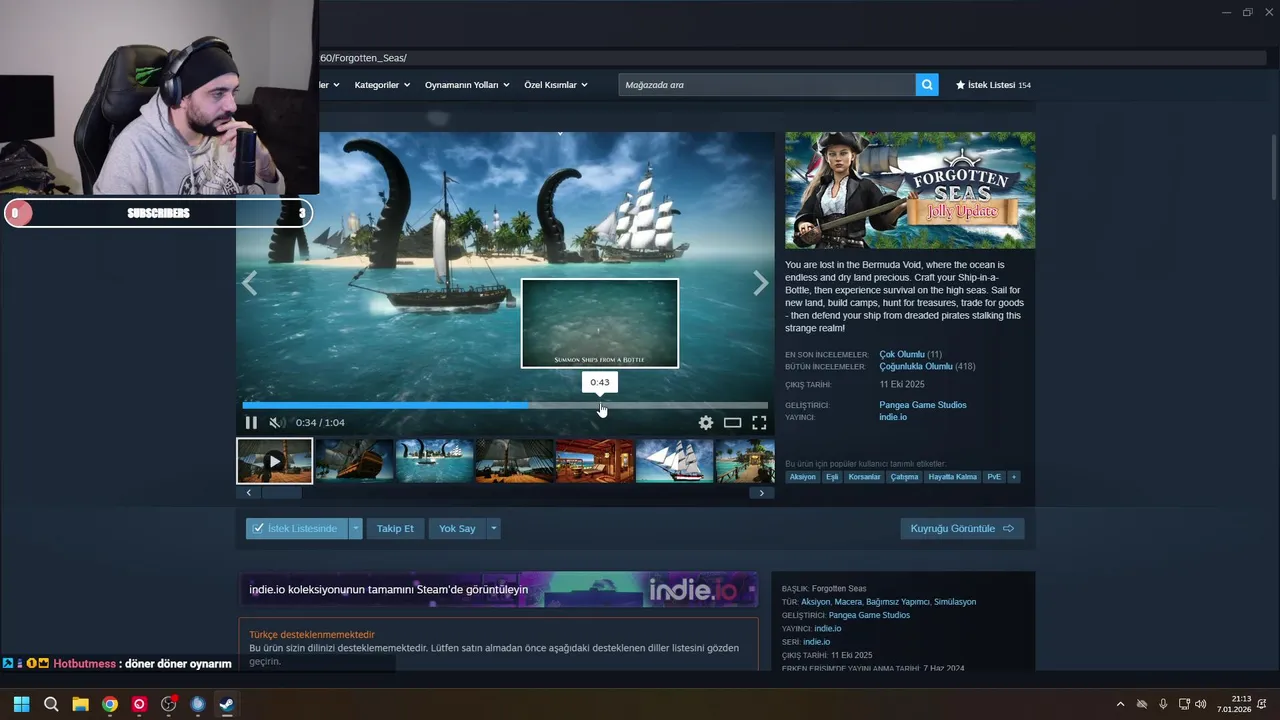
Task: Open the Bağımsız Yapımcı genre link
Action: [x=897, y=602]
